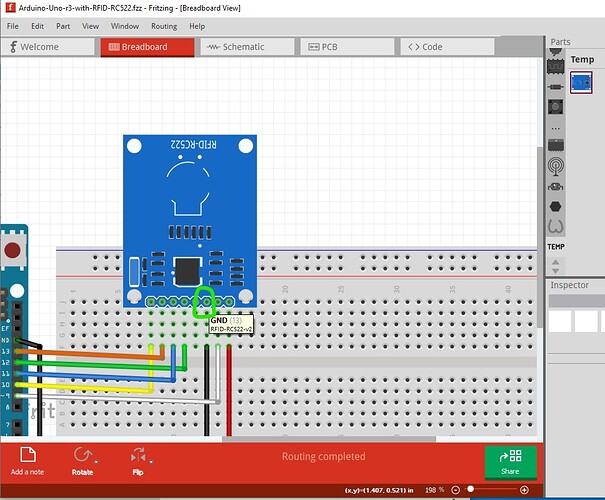This screenshot has width=605, height=500.
Task: Open the Window menu
Action: 125,26
